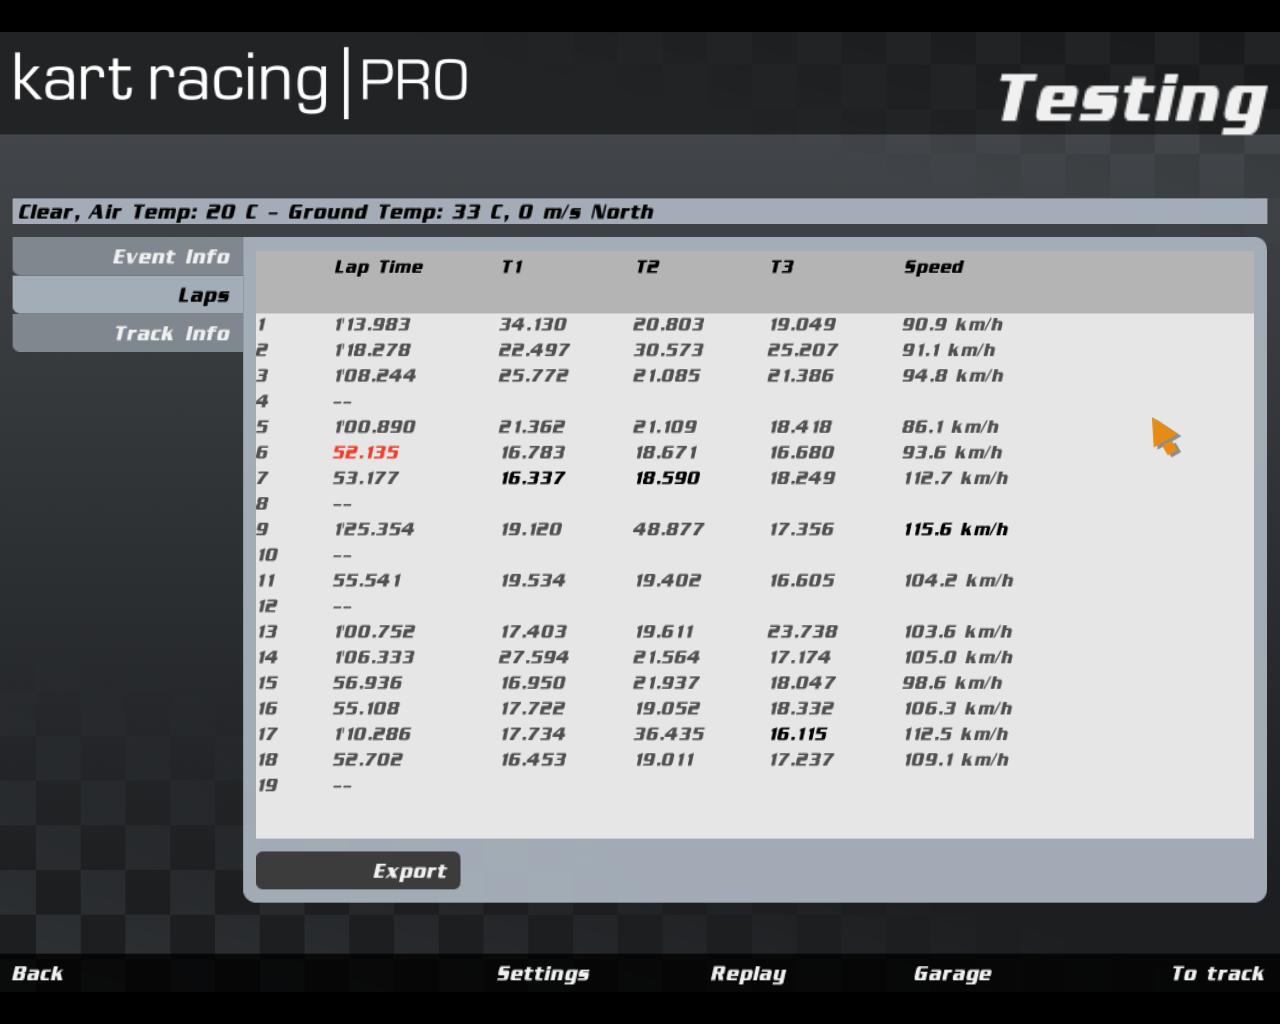This screenshot has height=1024, width=1280.
Task: Click the speed value 98.6 km/h
Action: (952, 683)
